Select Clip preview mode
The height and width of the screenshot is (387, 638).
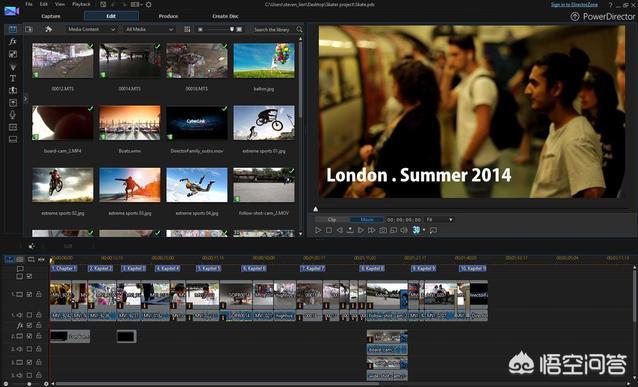click(332, 220)
